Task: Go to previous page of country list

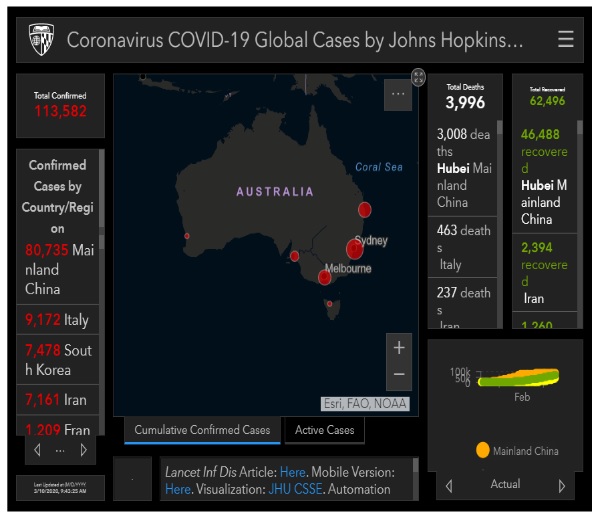Action: pyautogui.click(x=37, y=450)
